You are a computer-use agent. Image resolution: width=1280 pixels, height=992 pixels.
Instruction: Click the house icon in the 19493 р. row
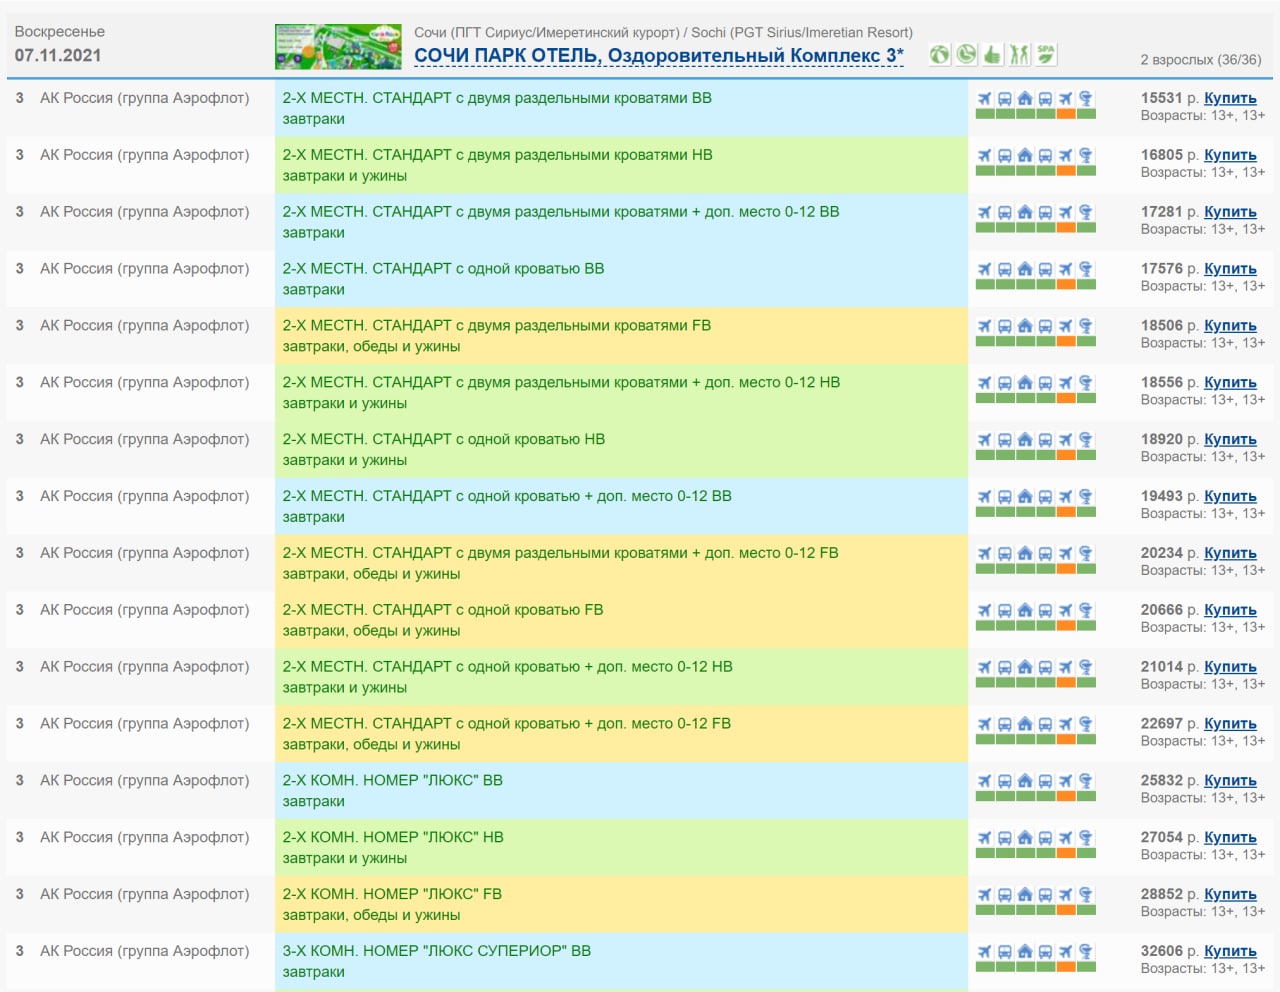tap(1025, 498)
